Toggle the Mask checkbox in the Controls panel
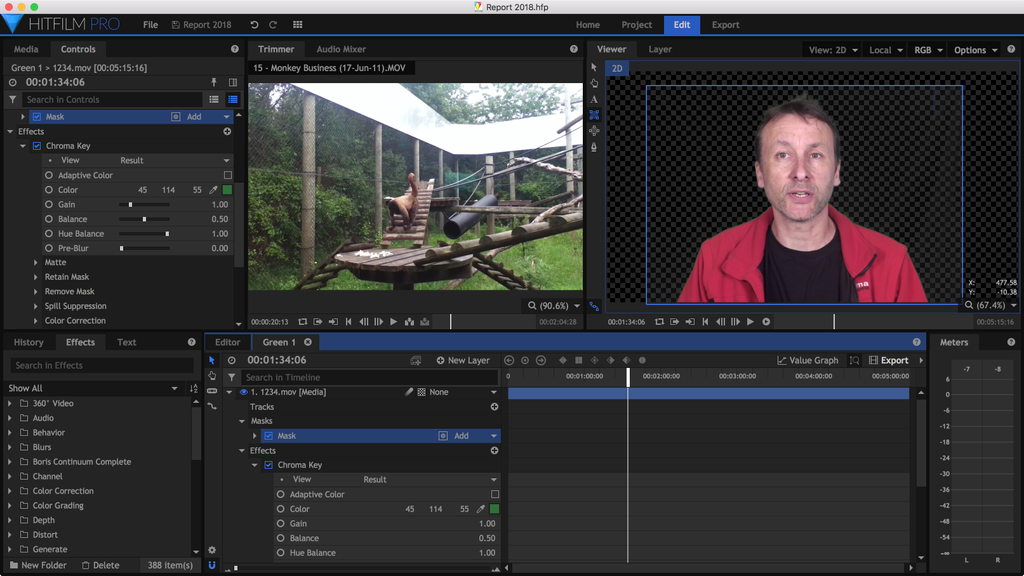The height and width of the screenshot is (576, 1024). 37,116
